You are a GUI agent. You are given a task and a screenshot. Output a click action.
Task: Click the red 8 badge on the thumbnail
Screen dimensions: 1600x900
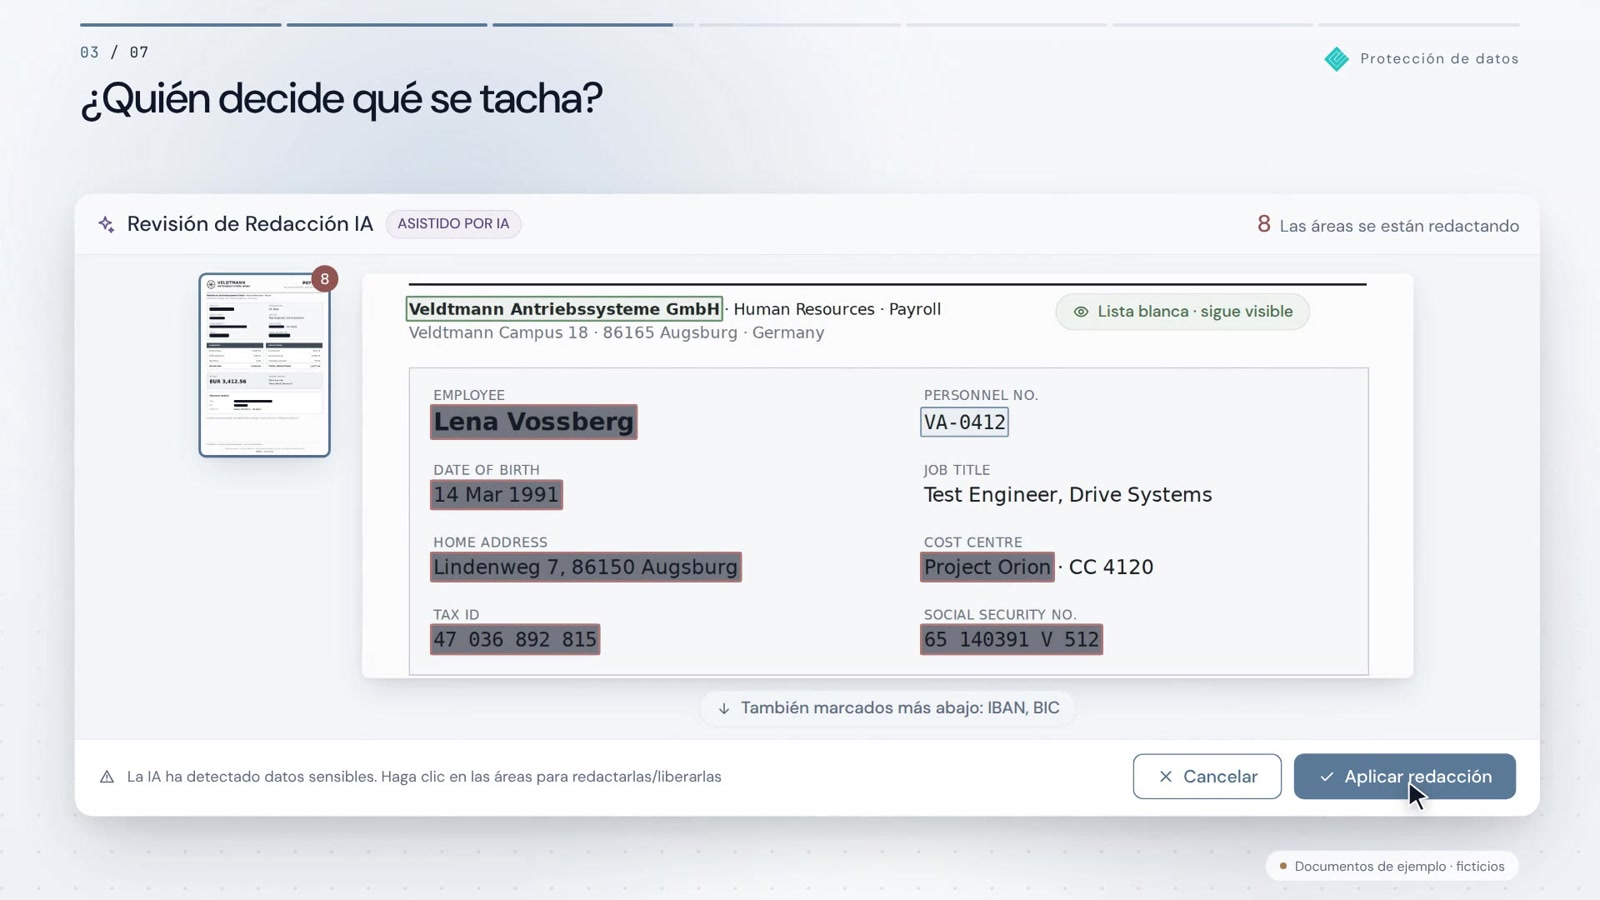(324, 279)
